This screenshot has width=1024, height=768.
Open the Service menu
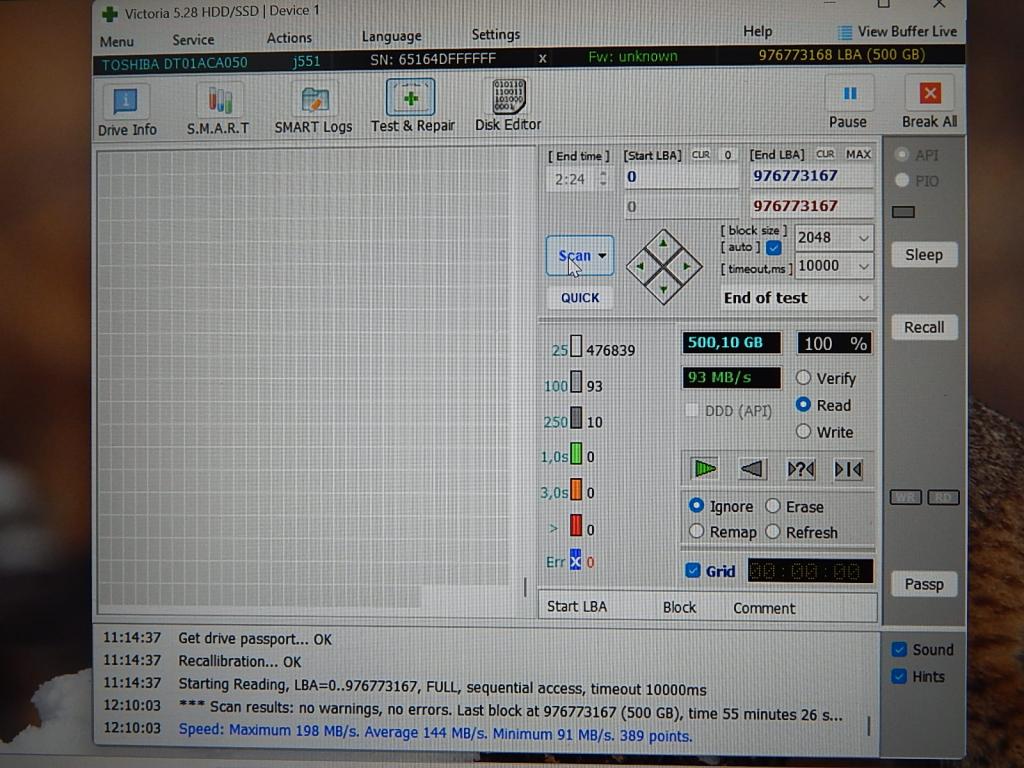tap(193, 40)
